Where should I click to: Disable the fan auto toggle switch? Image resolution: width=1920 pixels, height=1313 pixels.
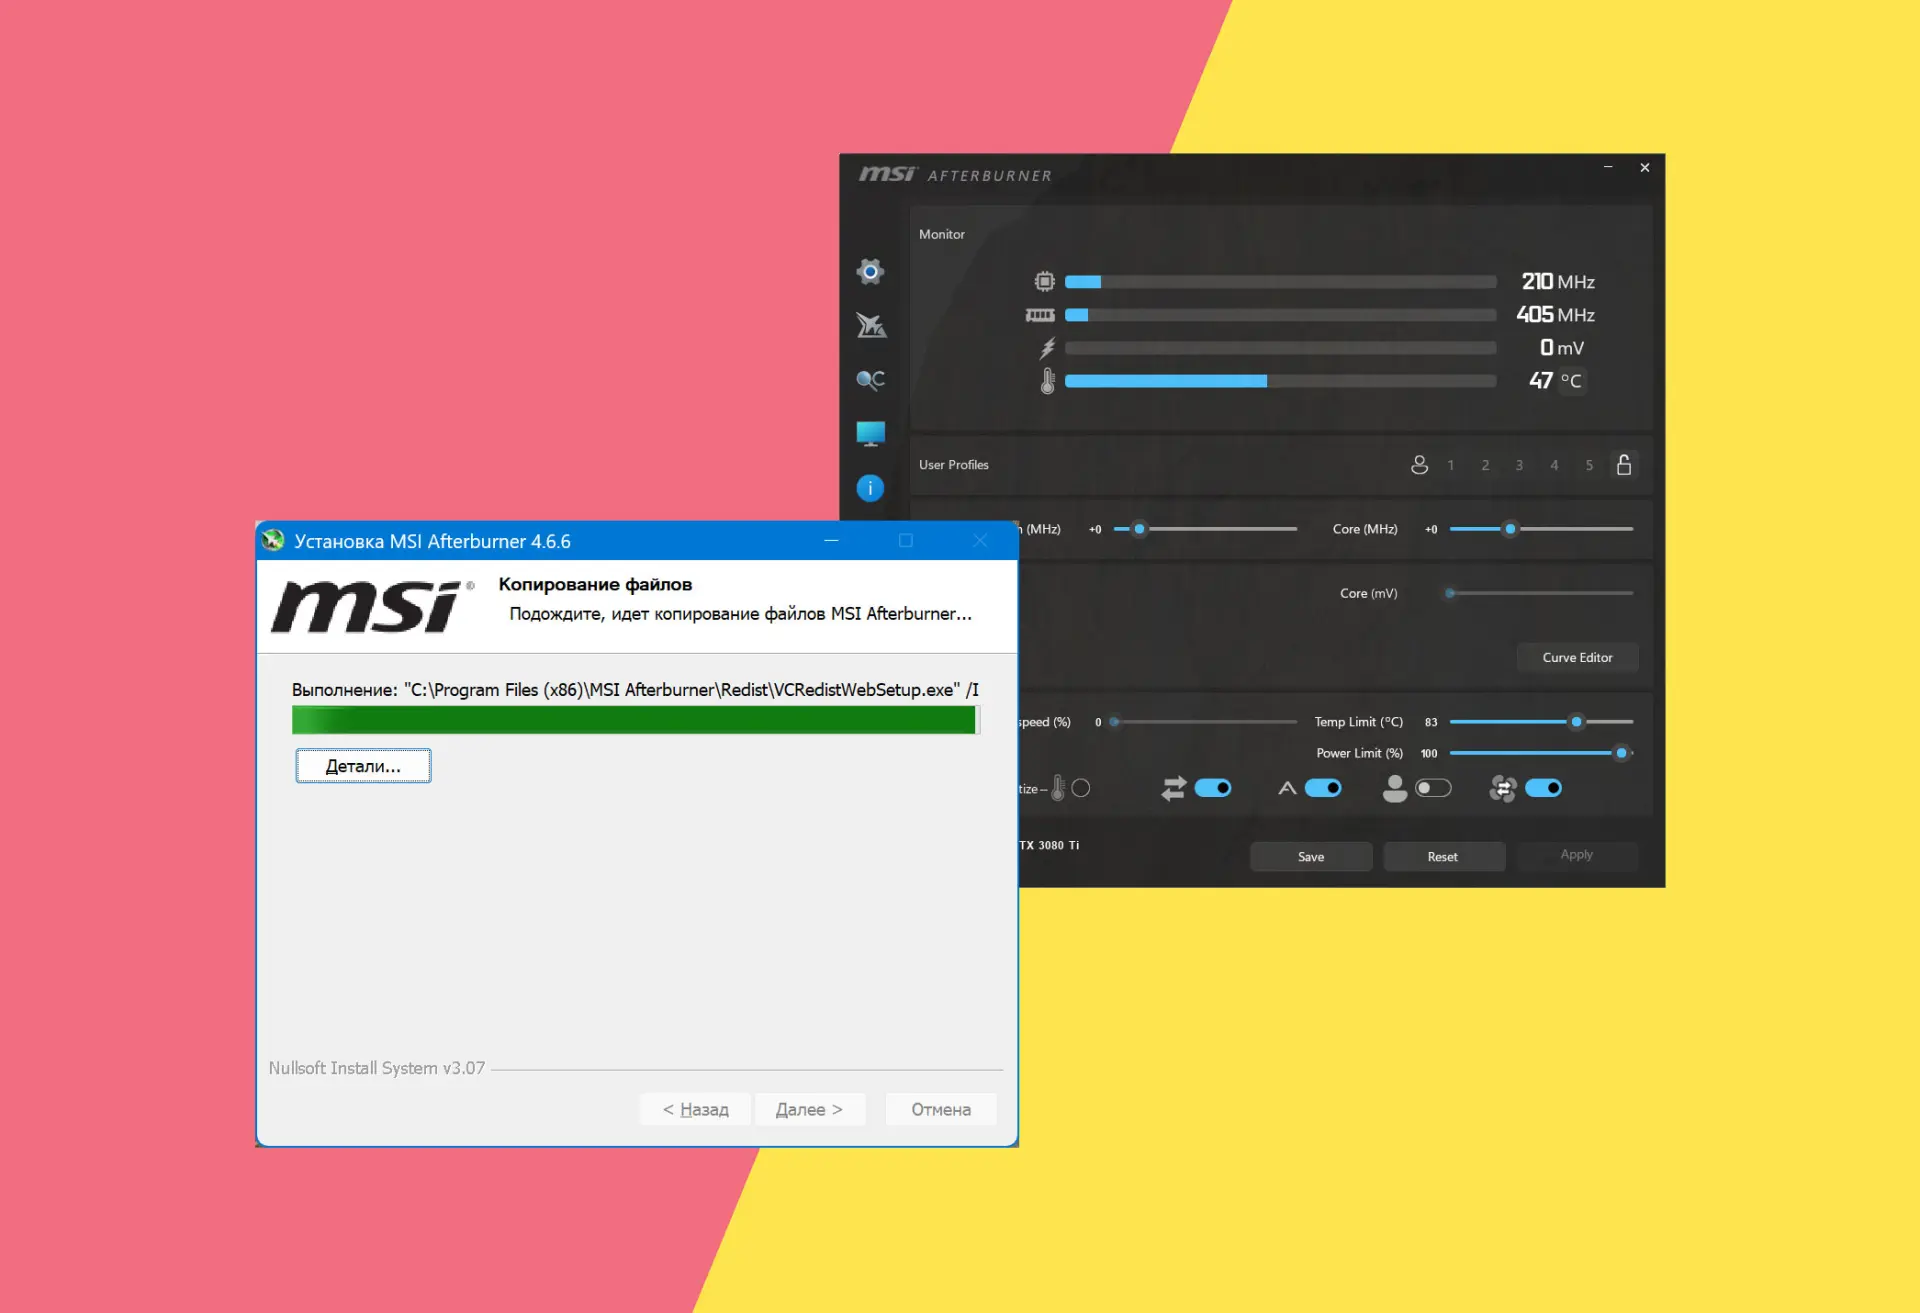pos(1322,788)
